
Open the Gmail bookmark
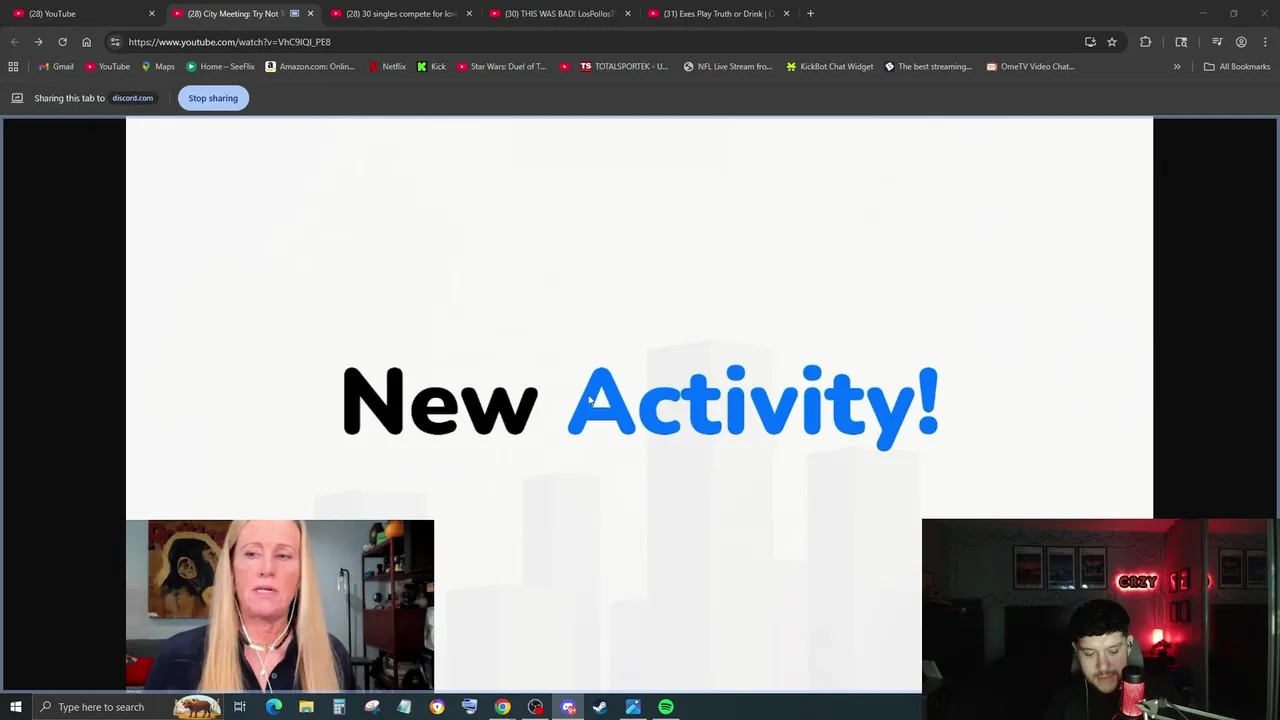pos(56,67)
